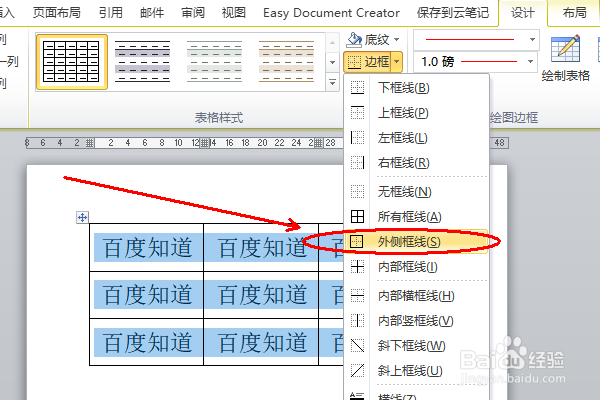Open the 底纹 shading dropdown arrow

pyautogui.click(x=396, y=39)
